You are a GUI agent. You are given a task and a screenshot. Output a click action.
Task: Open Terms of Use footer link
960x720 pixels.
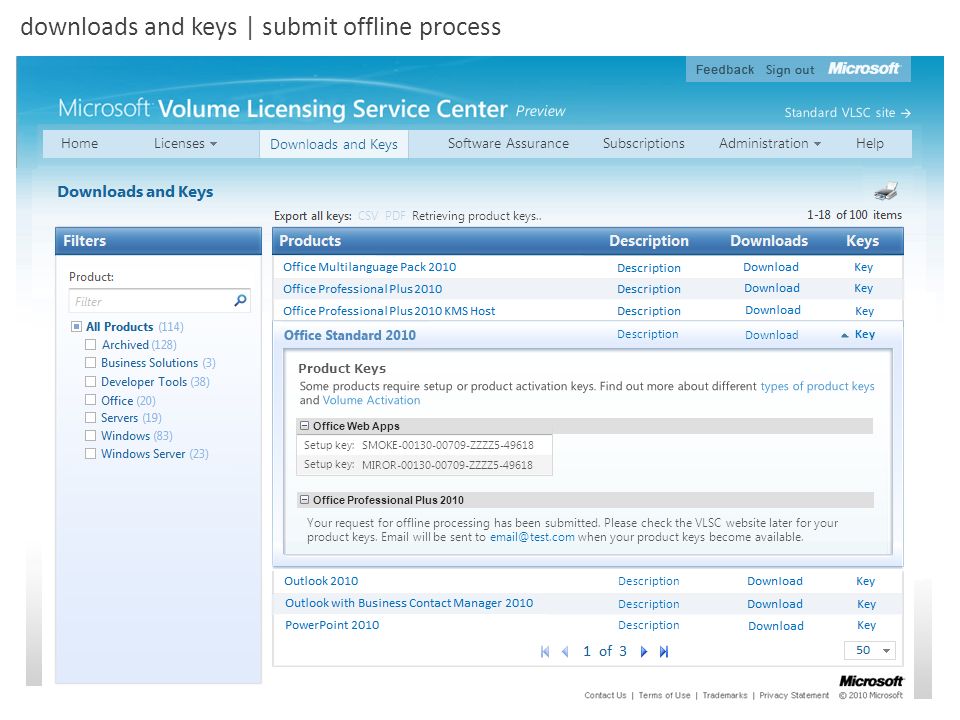pos(664,695)
